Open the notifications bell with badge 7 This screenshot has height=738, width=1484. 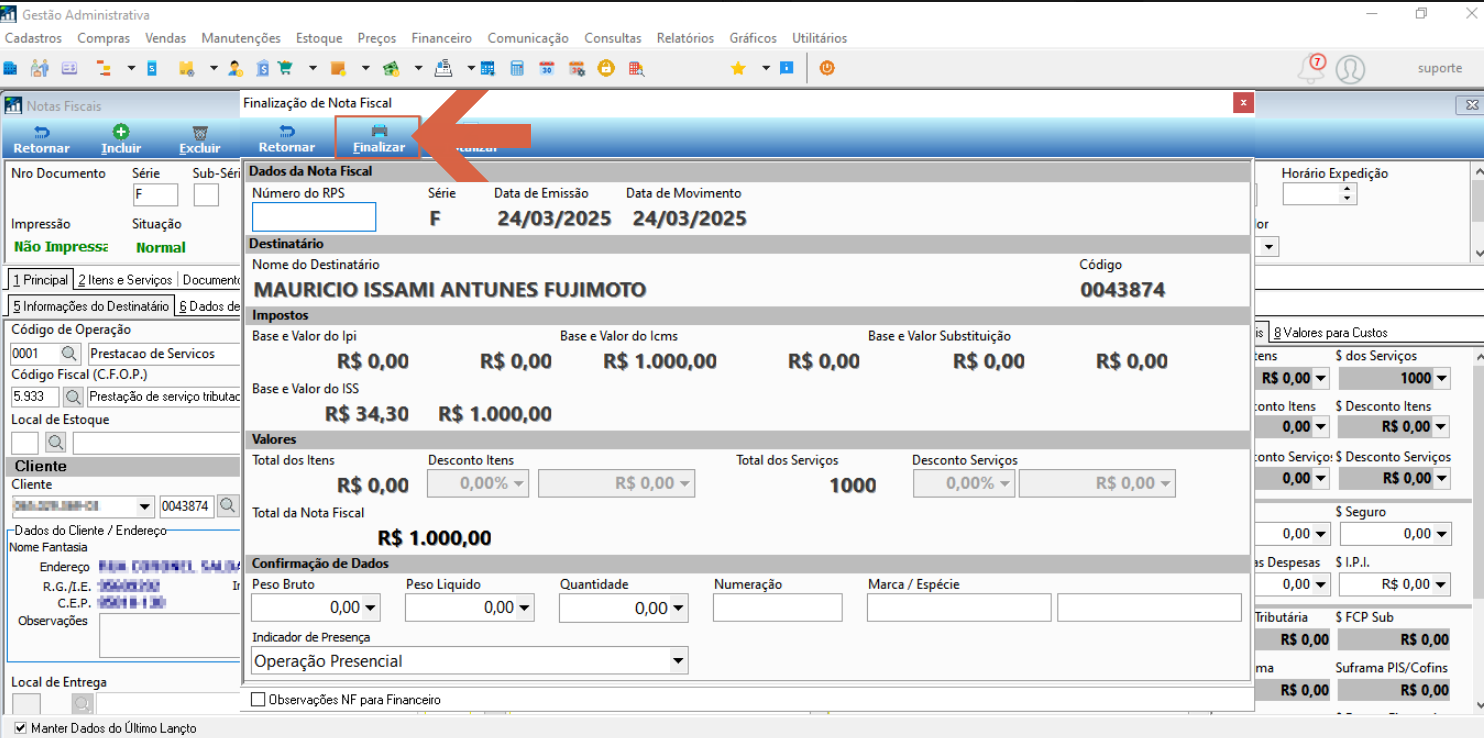click(x=1311, y=69)
